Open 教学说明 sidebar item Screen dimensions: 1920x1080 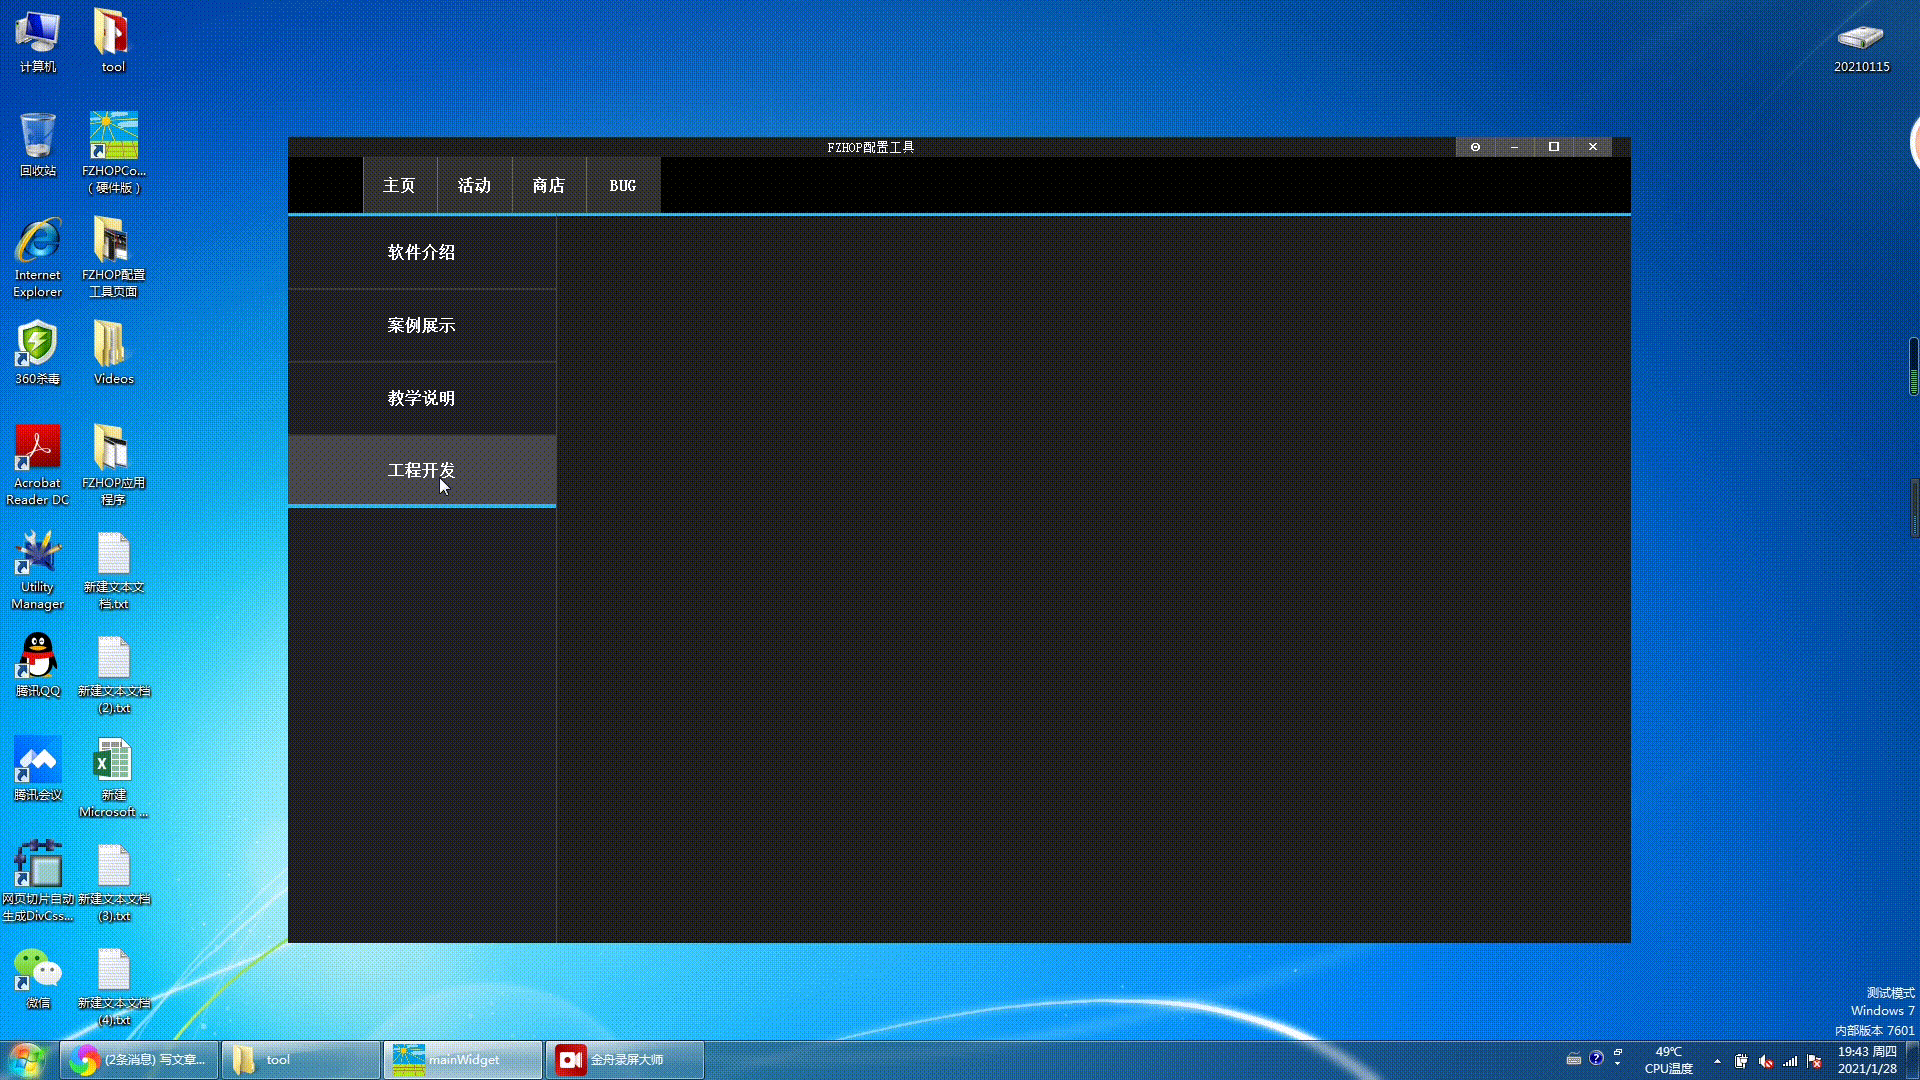421,399
